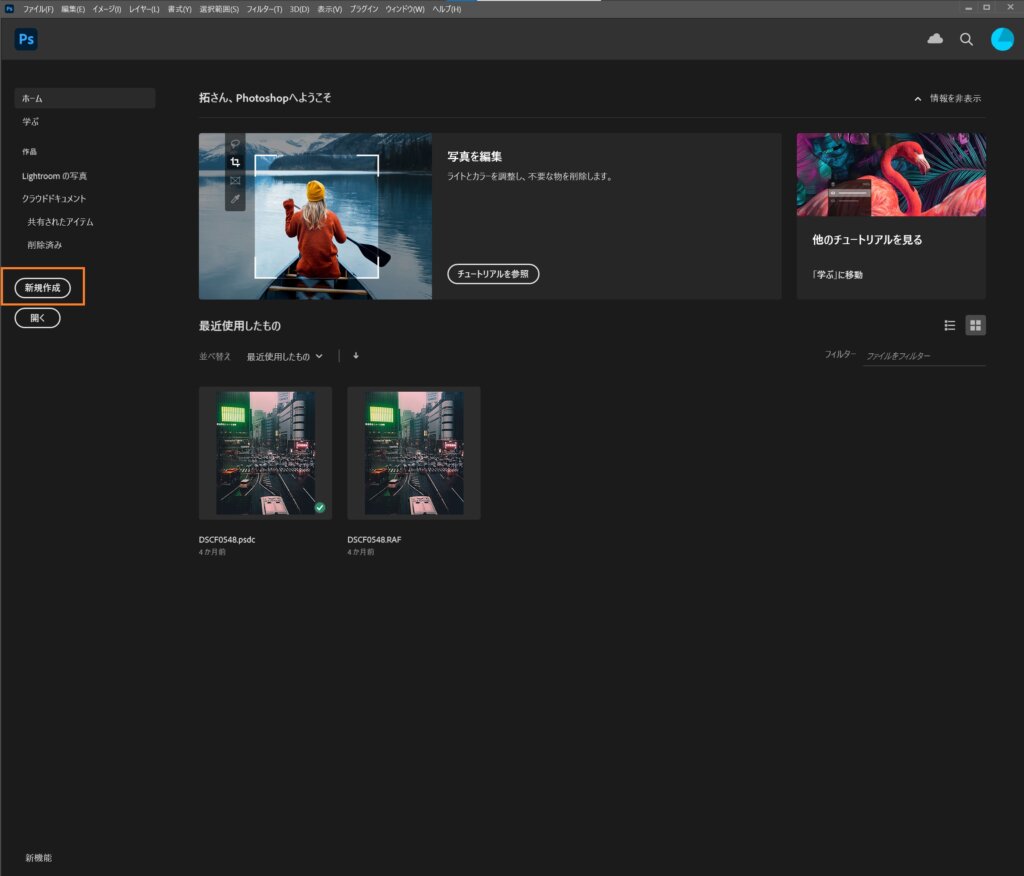Open the ファイル(F) menu

pos(39,9)
